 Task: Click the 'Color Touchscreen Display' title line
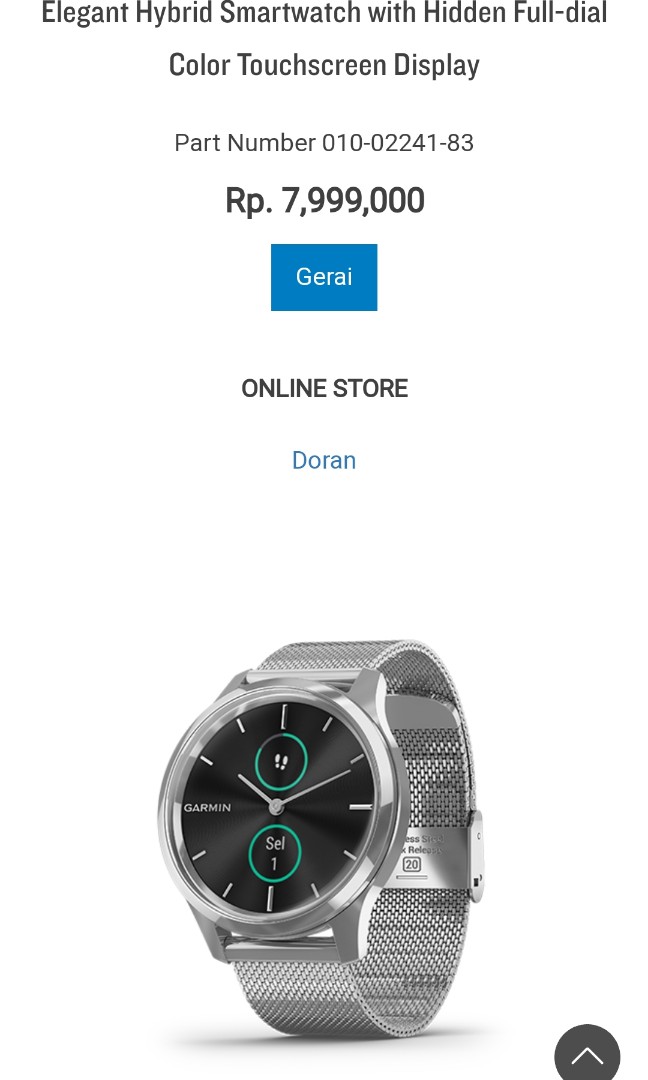324,65
